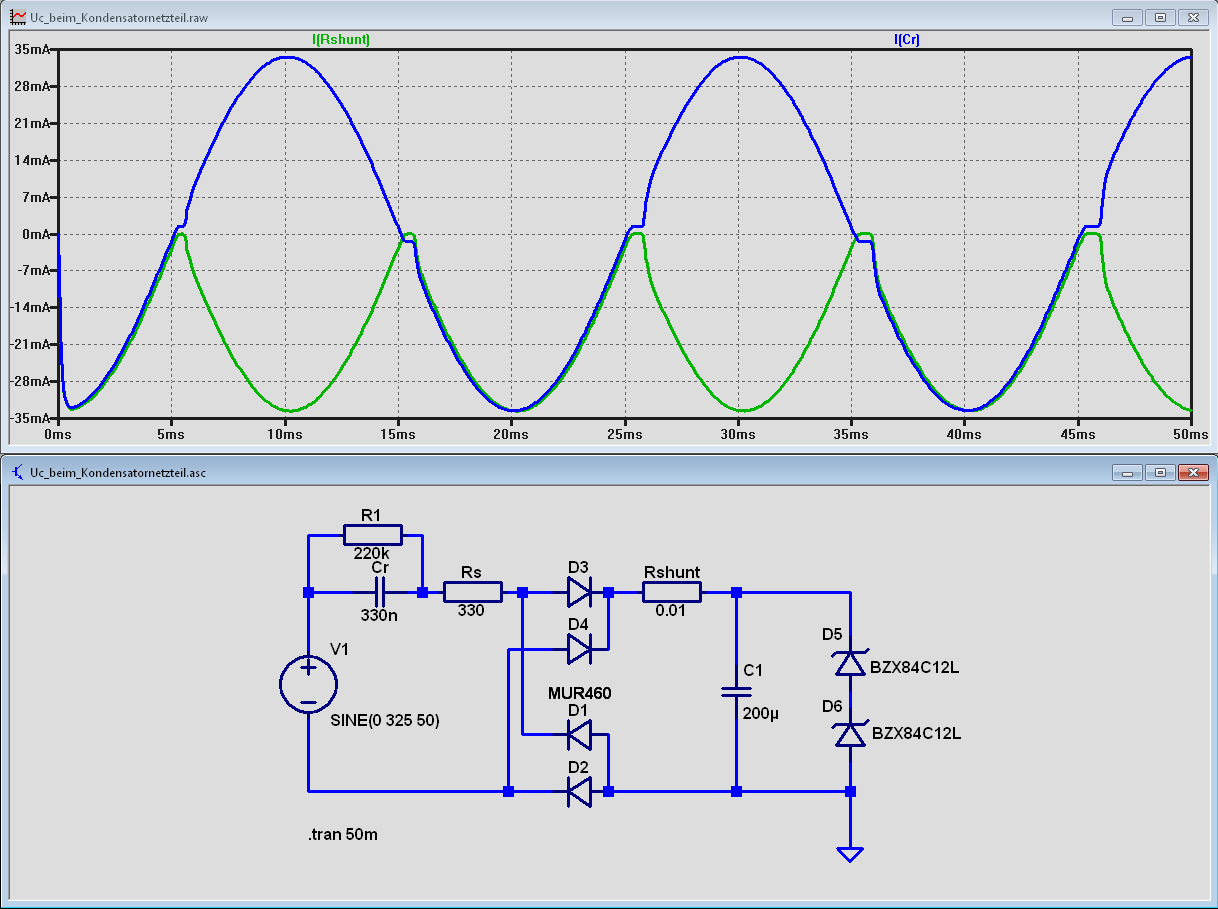Click the 0.01 value of Rshunt

[670, 610]
